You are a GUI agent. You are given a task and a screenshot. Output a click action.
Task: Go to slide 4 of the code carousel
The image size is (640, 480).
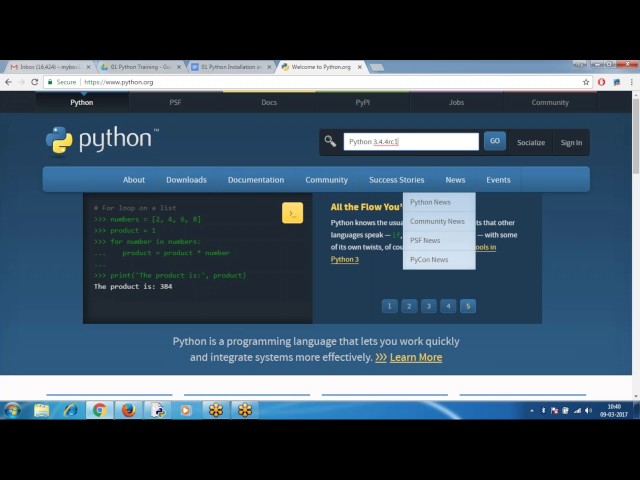(448, 306)
